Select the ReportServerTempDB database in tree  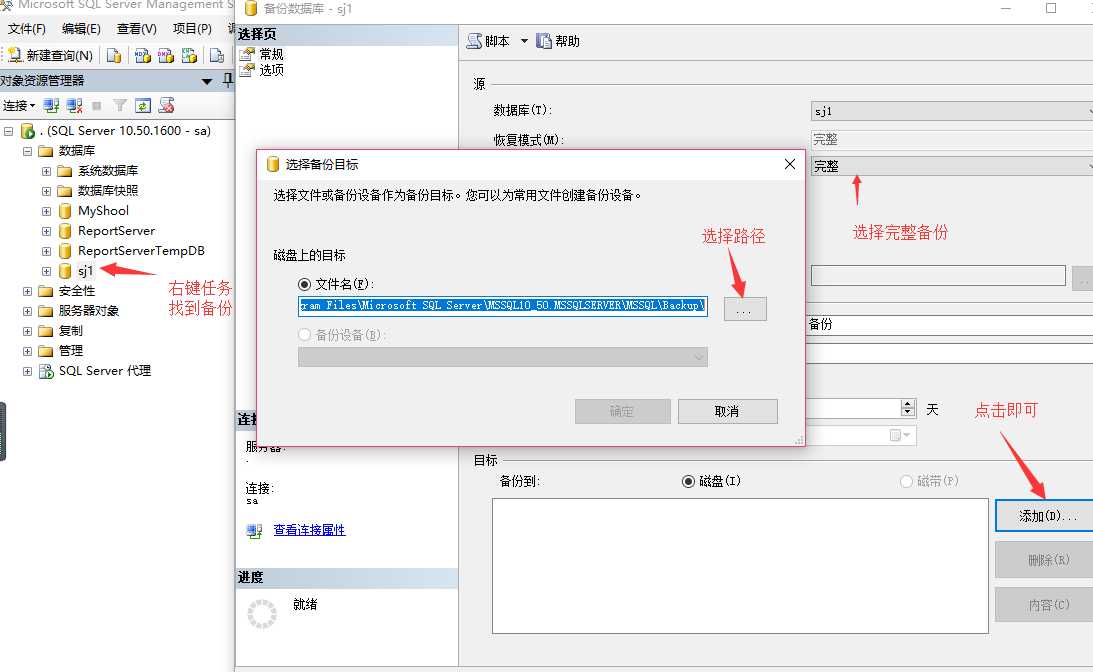(x=141, y=251)
